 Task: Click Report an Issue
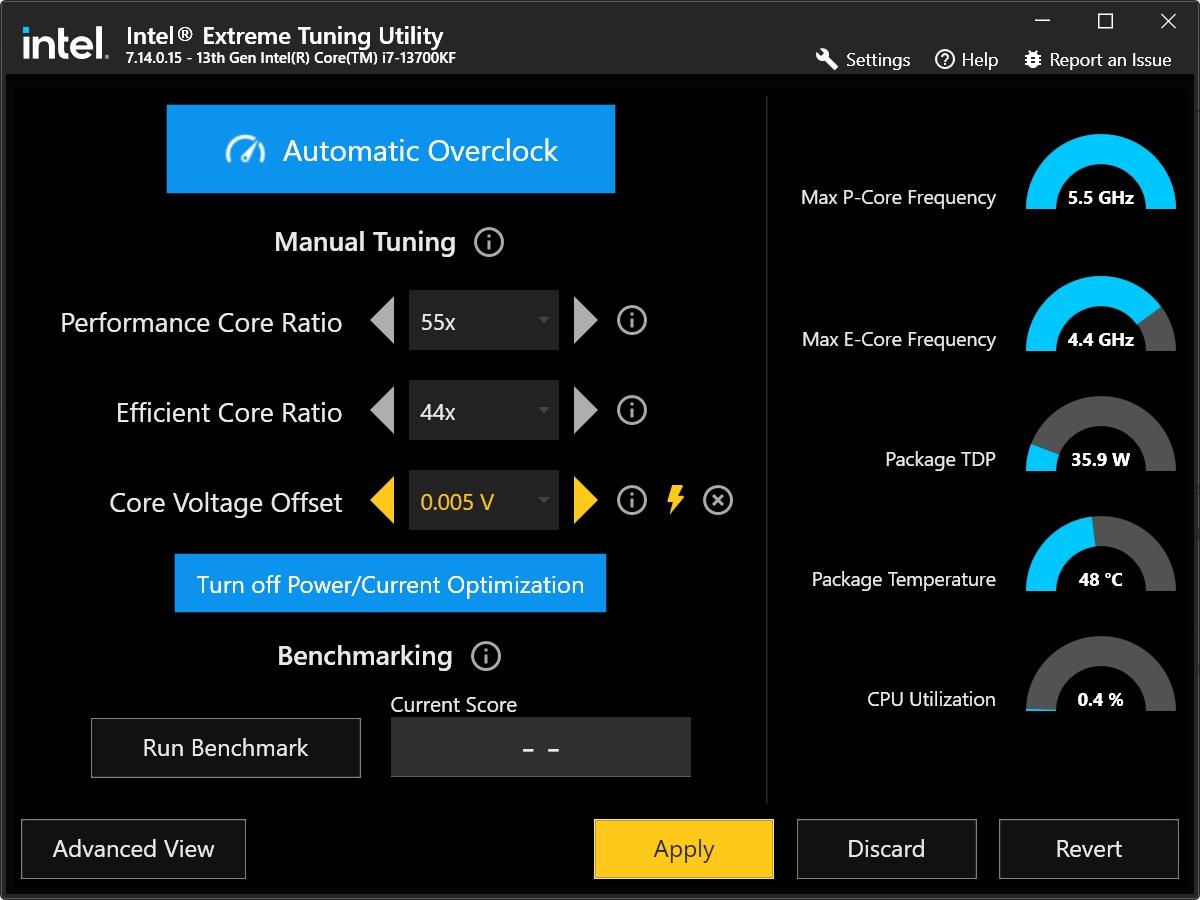pyautogui.click(x=1097, y=60)
